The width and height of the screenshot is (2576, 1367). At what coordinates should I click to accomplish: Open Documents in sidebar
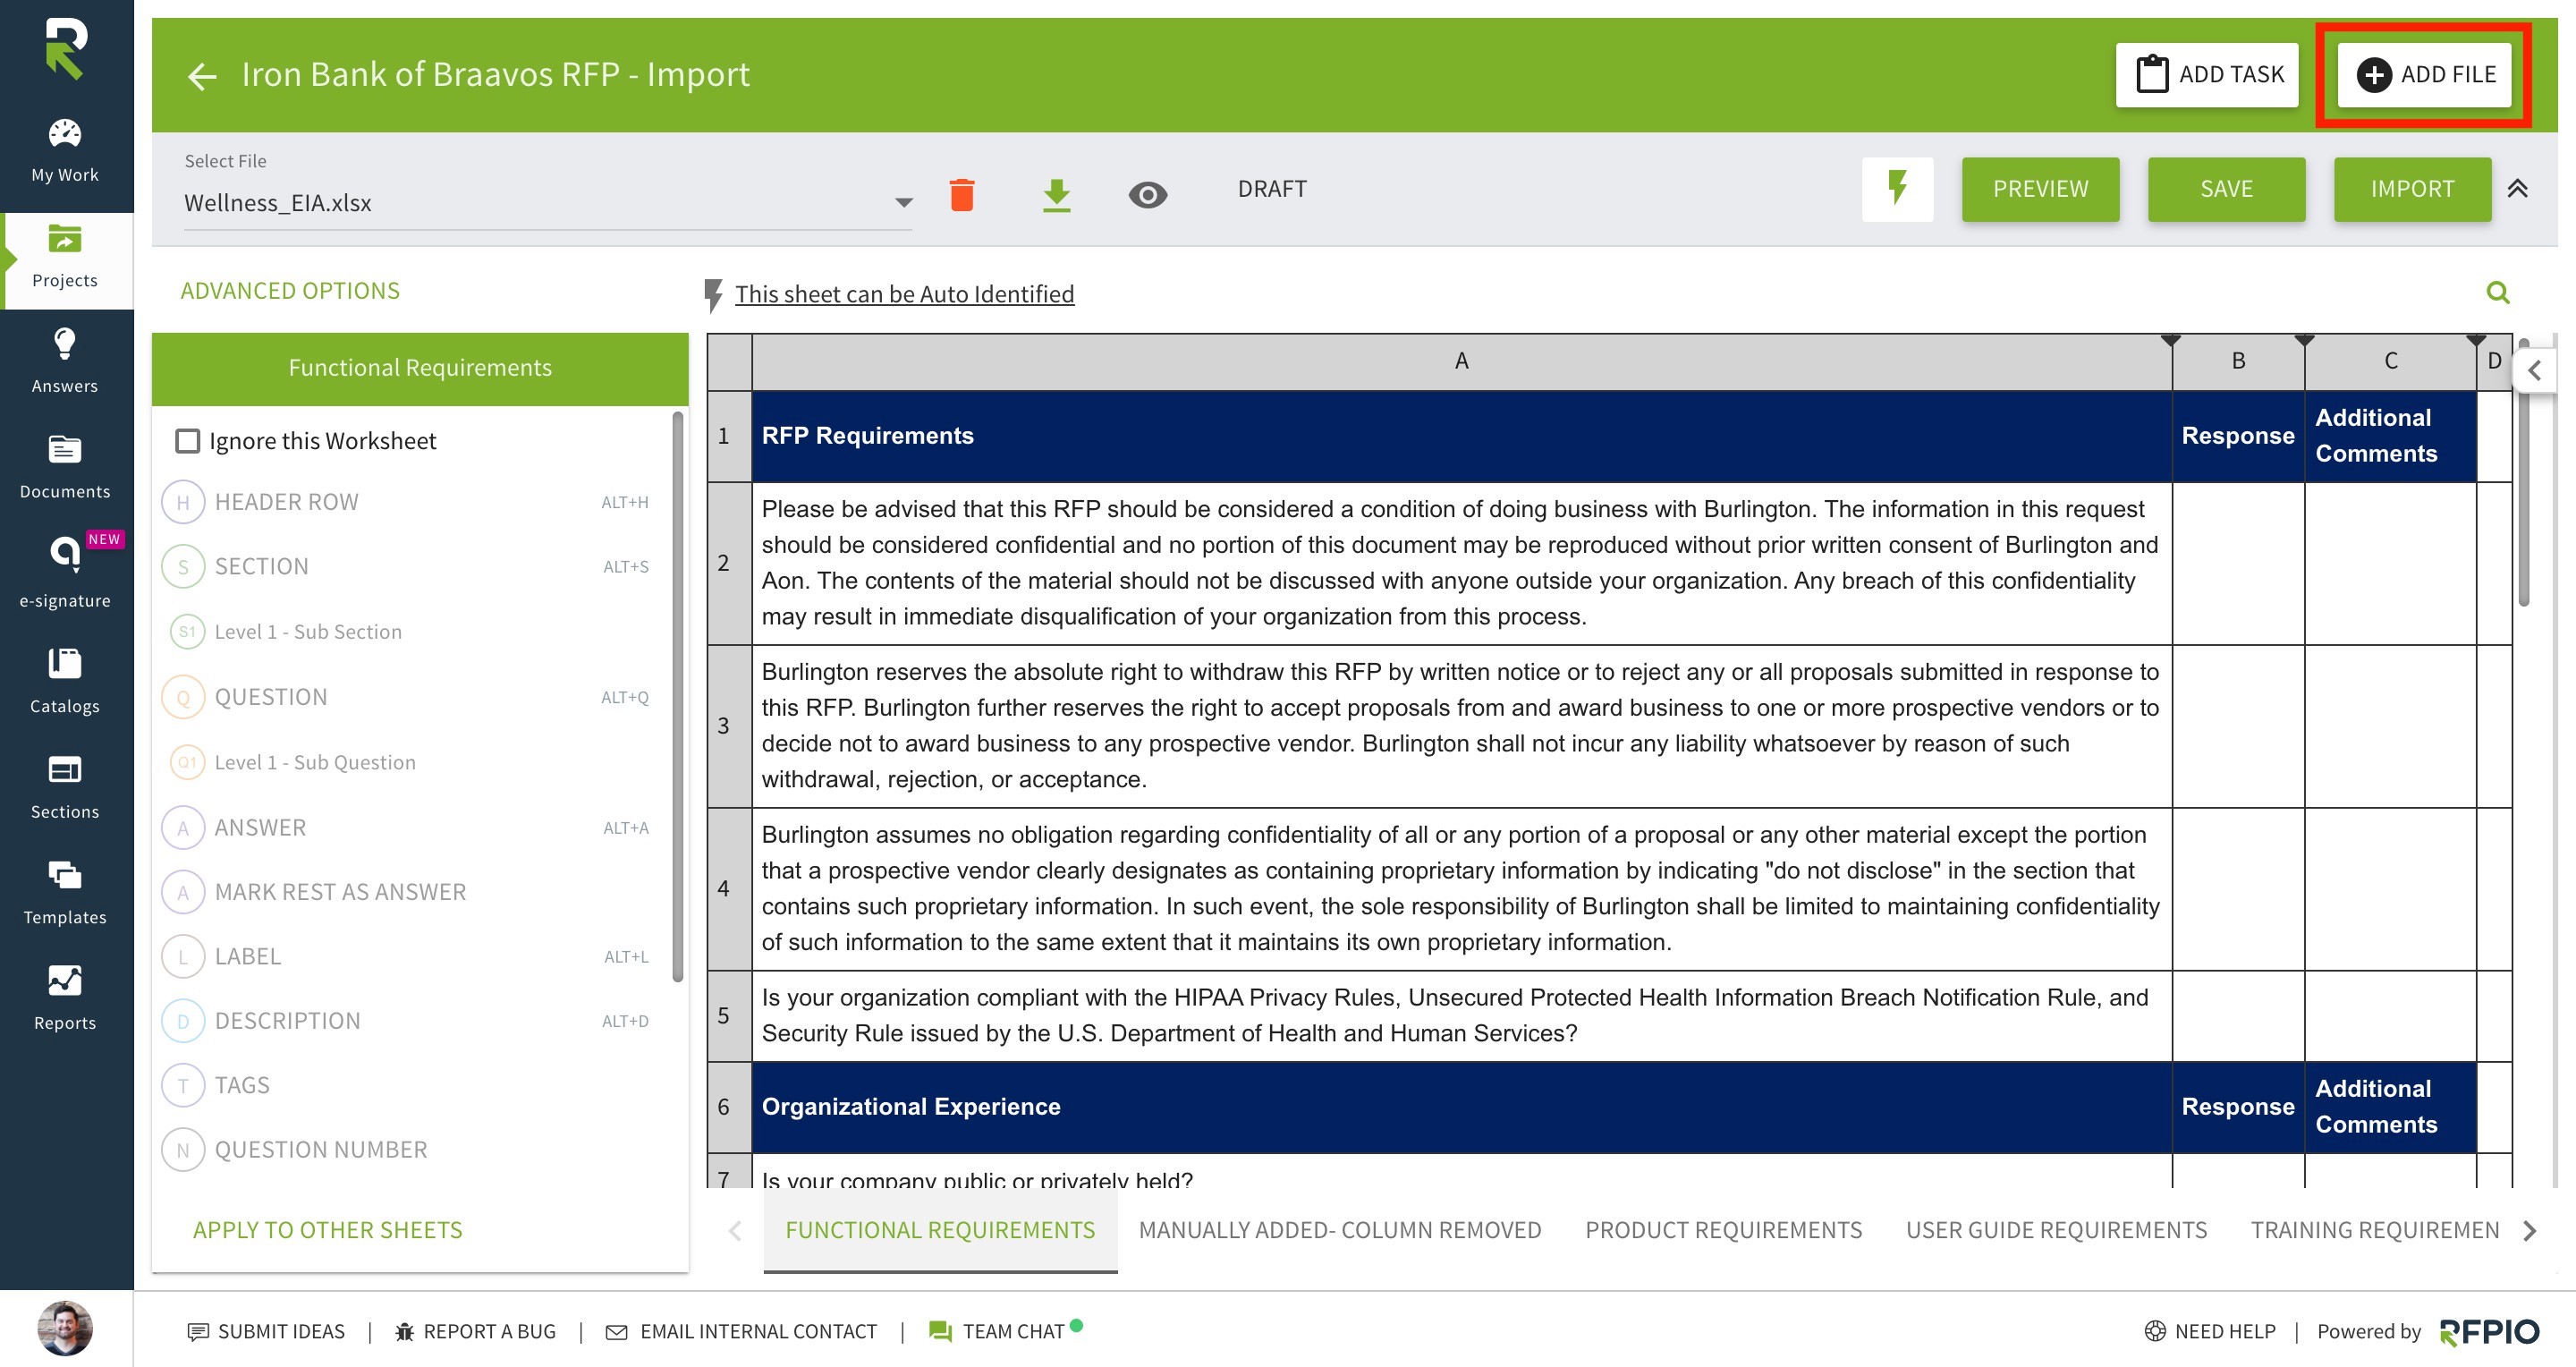click(x=65, y=467)
